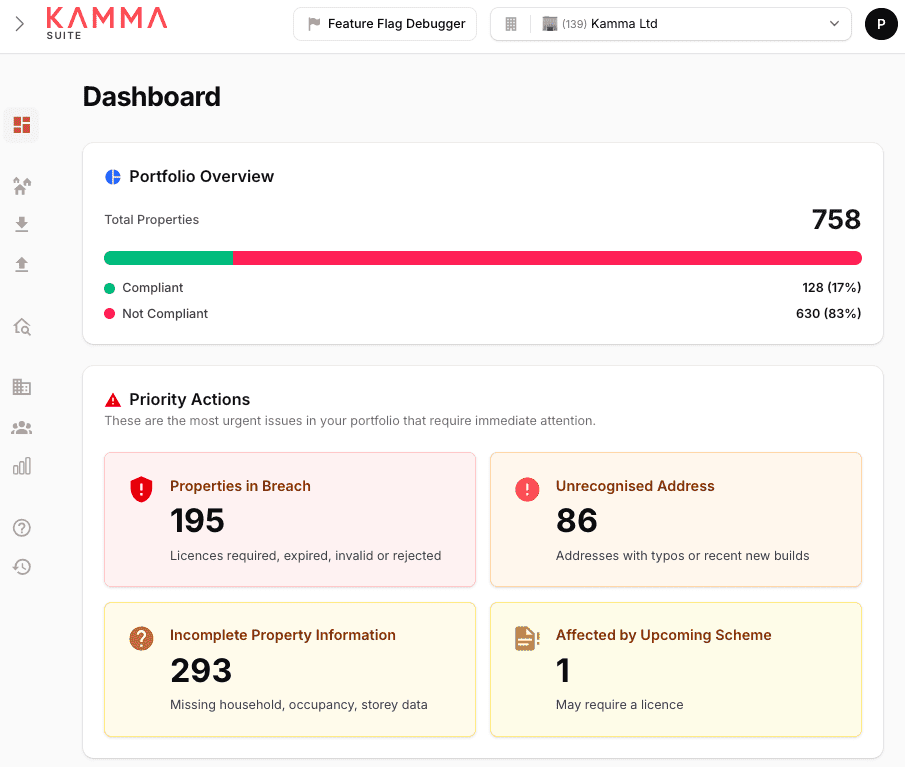
Task: Click the Priority Actions heading
Action: pyautogui.click(x=189, y=399)
